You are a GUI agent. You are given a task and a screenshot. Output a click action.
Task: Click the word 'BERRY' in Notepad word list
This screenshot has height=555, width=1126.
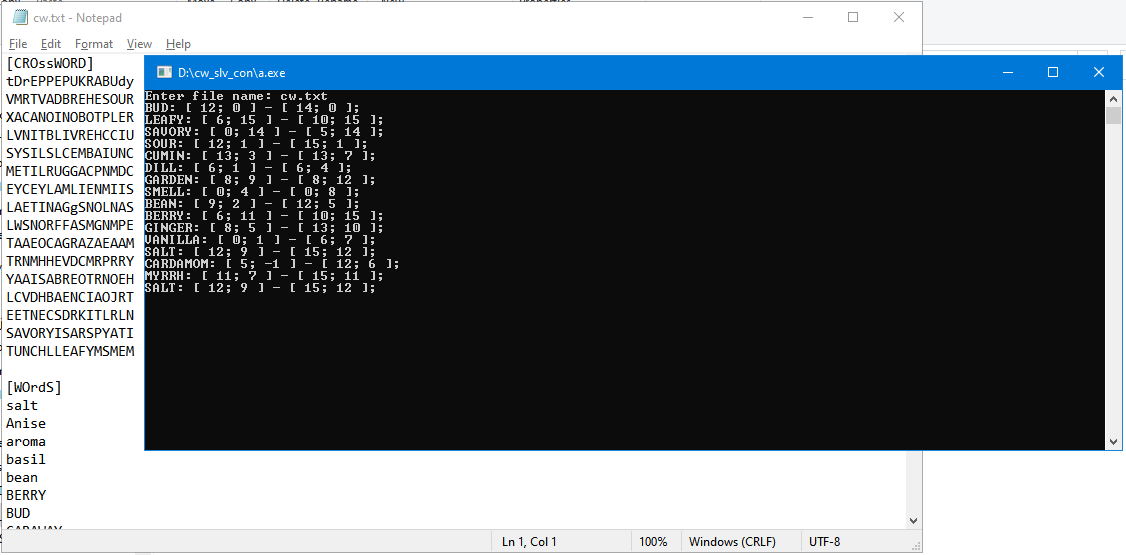click(26, 495)
